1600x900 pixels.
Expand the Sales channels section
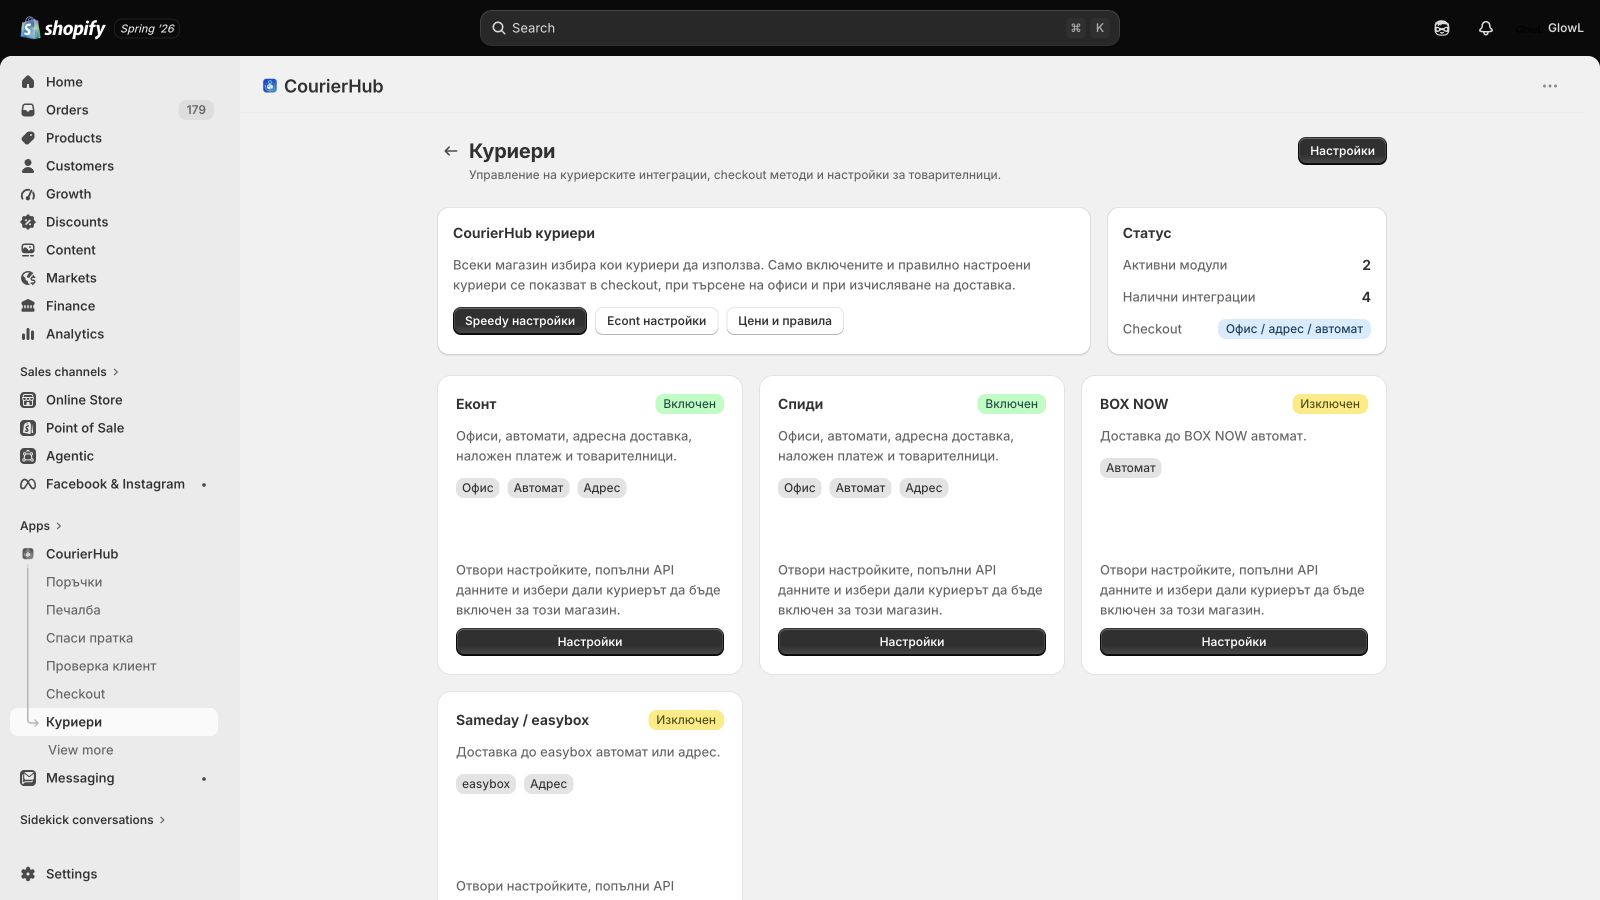pos(69,372)
